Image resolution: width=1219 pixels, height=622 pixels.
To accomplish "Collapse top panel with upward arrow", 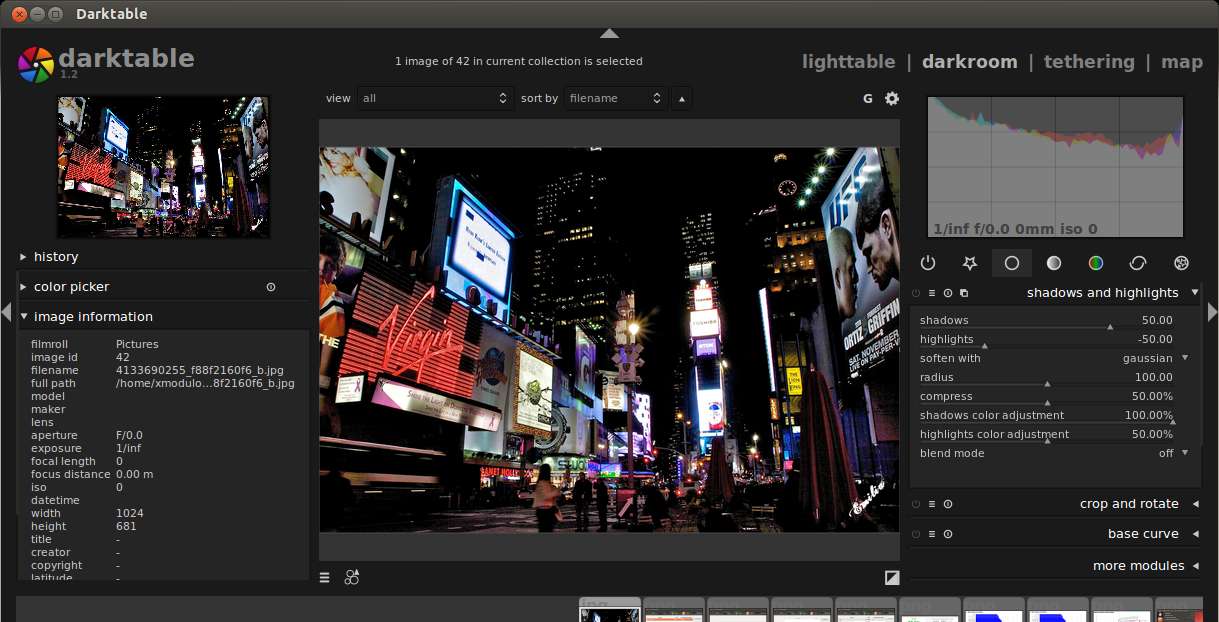I will 609,33.
